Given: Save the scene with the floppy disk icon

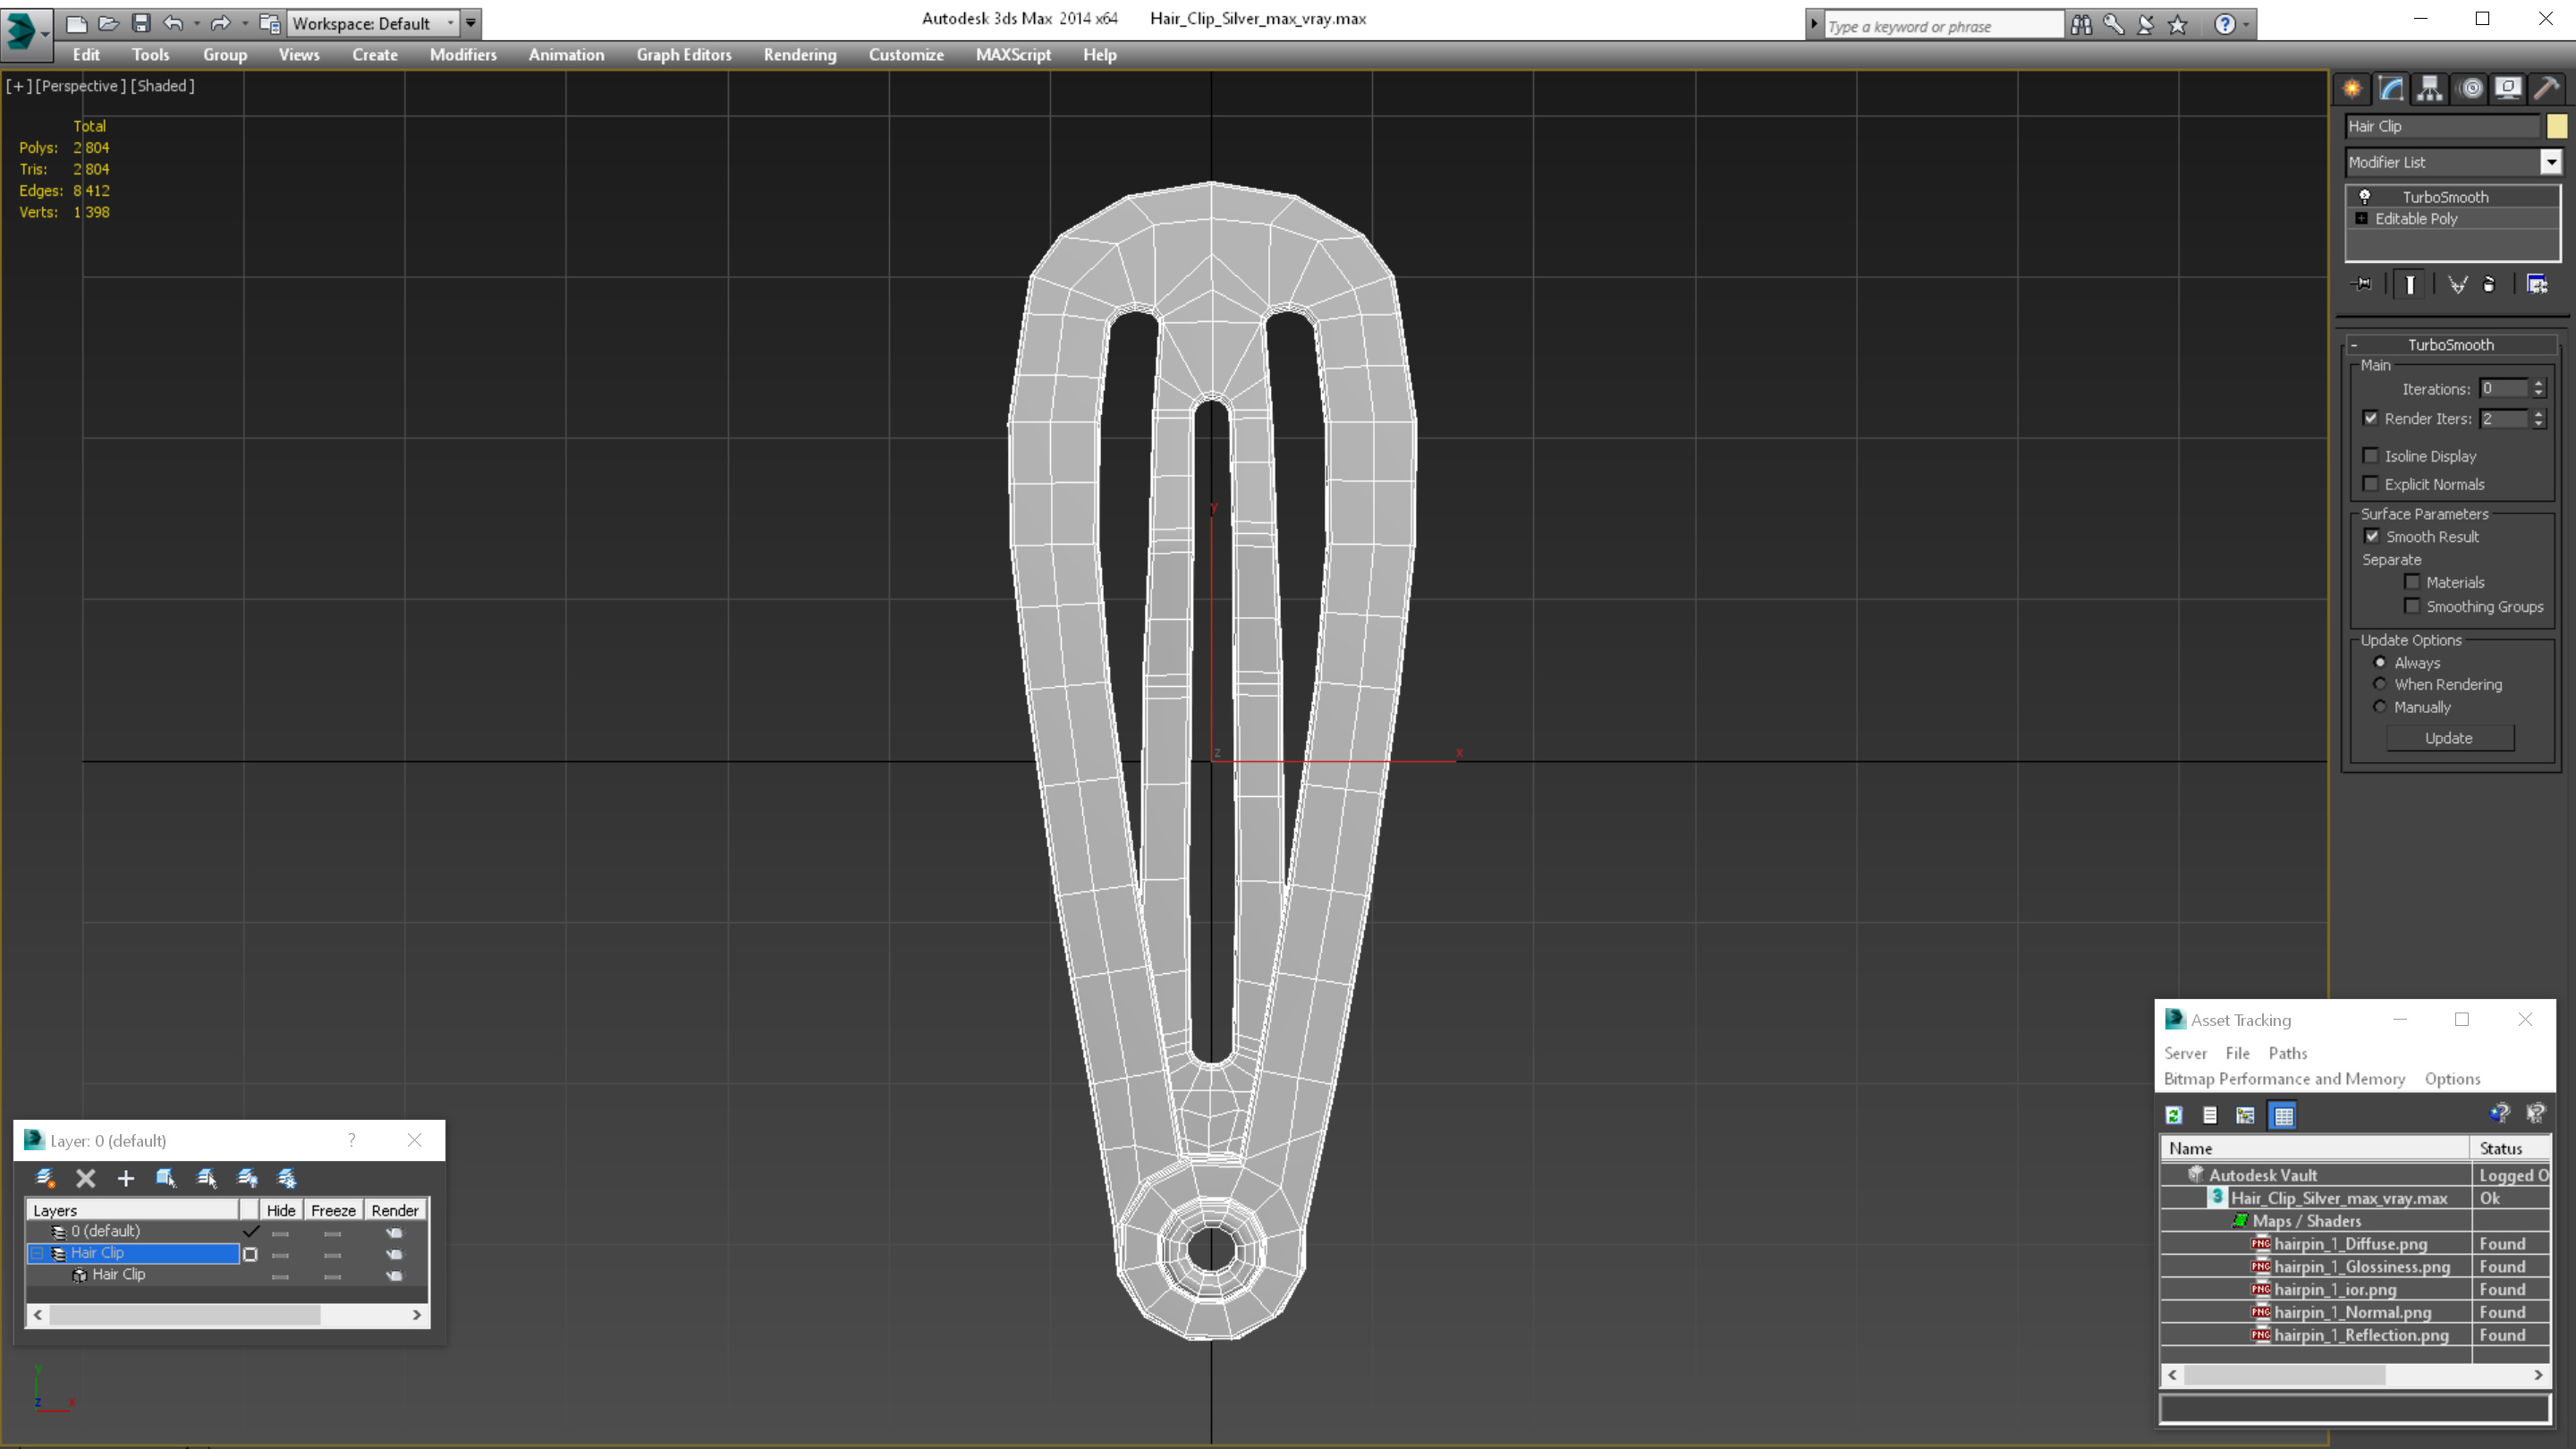Looking at the screenshot, I should [x=141, y=23].
